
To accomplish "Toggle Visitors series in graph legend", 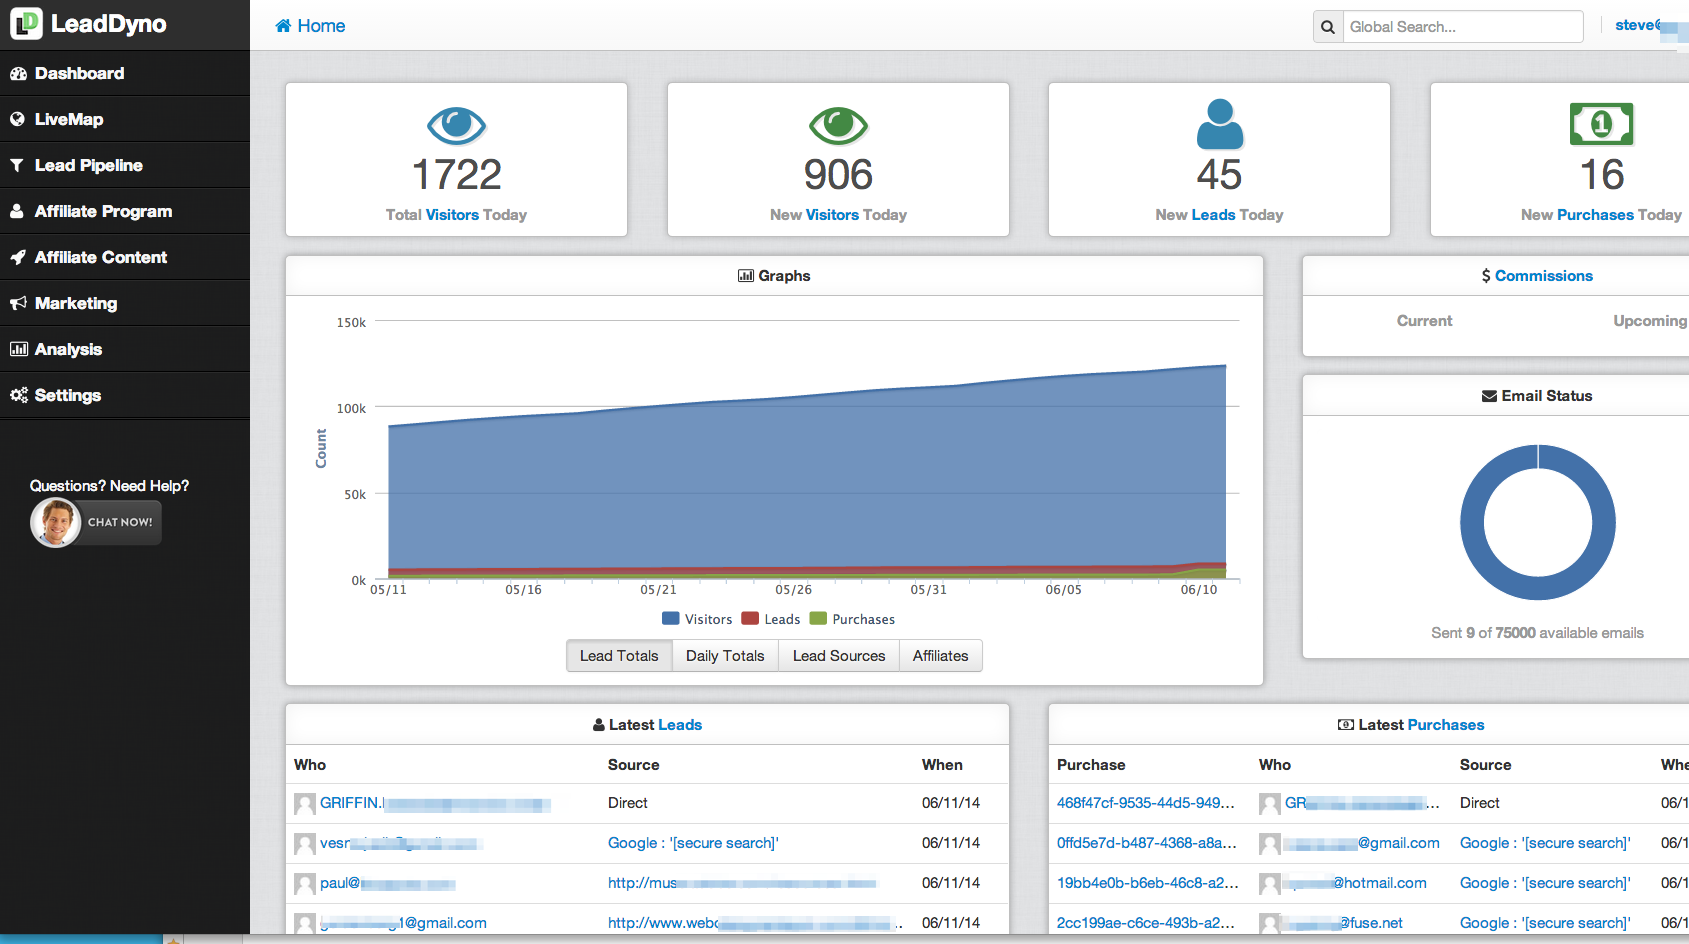I will coord(698,619).
